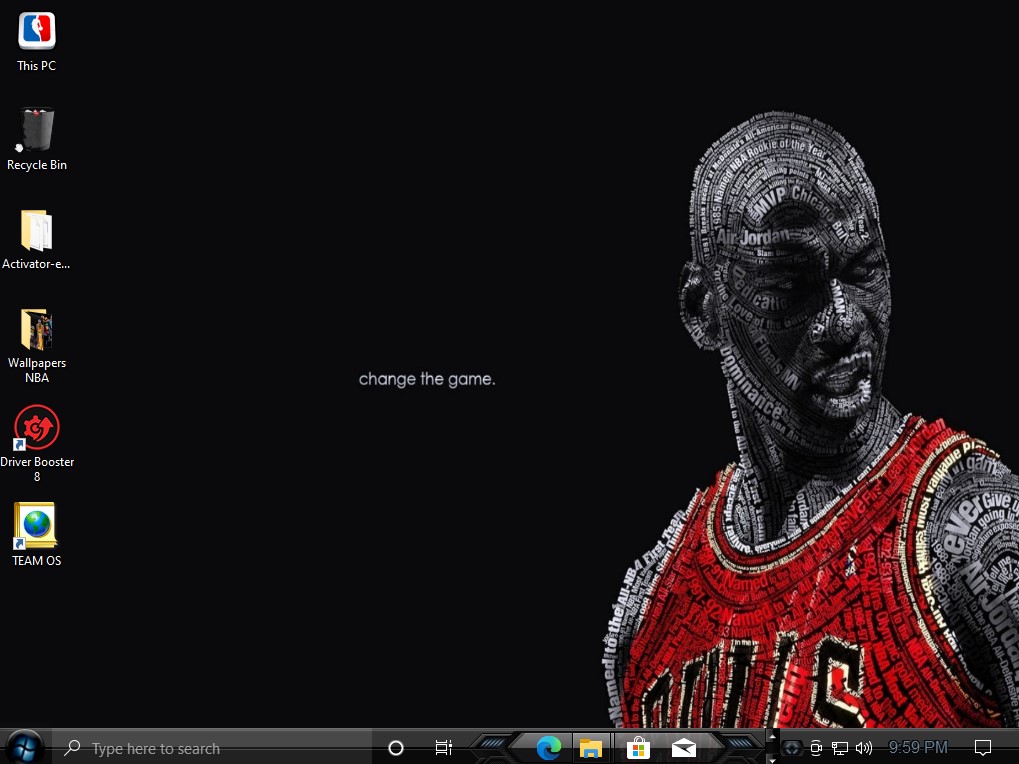1019x764 pixels.
Task: Open Task View on the taskbar
Action: tap(443, 748)
